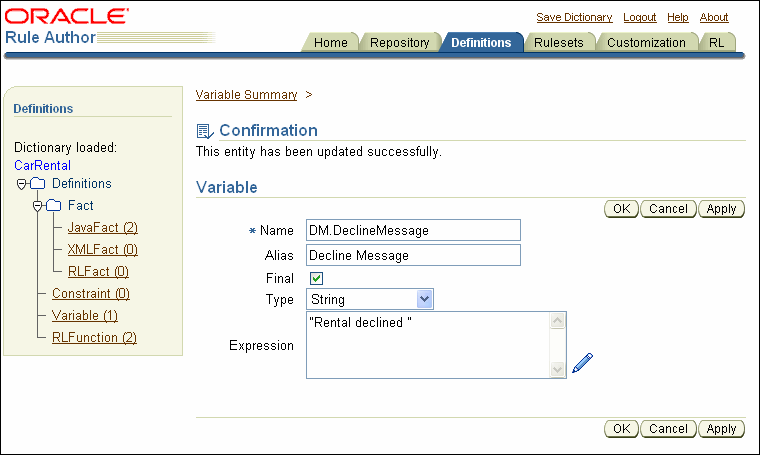Click the Definitions label in tree
Screen dimensions: 760x455
click(82, 184)
